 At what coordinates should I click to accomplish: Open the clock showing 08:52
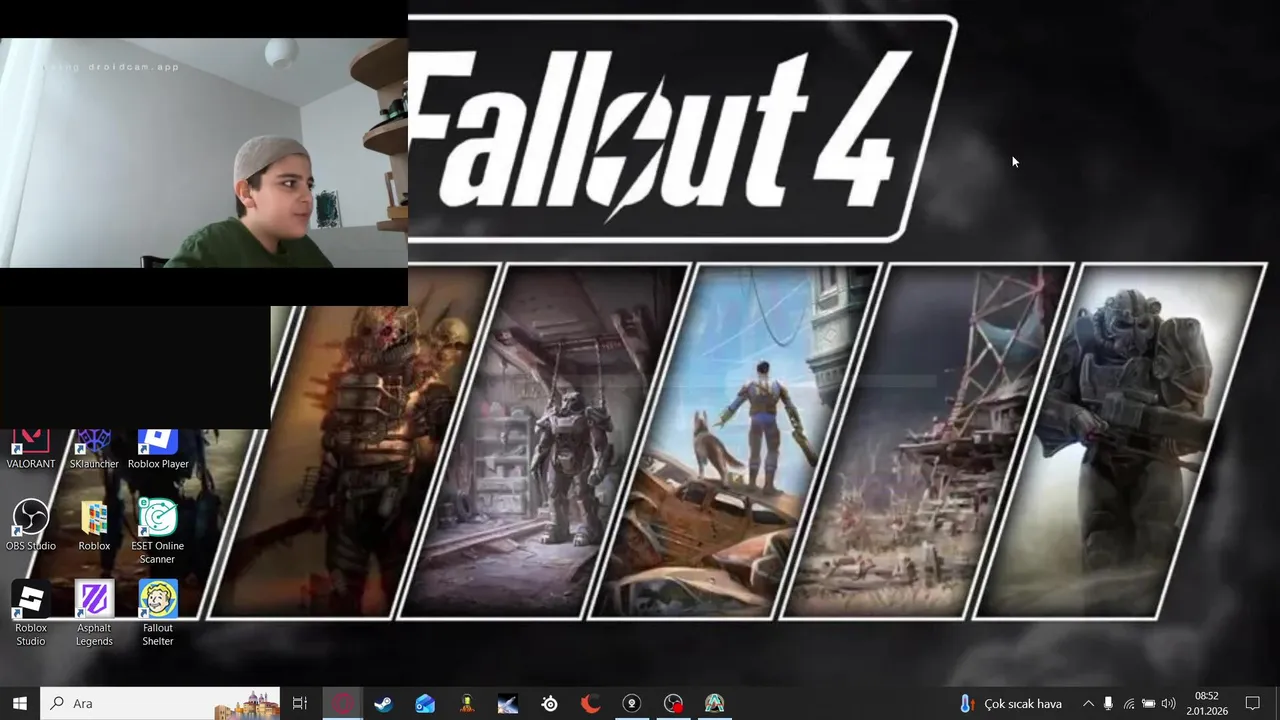[1207, 703]
